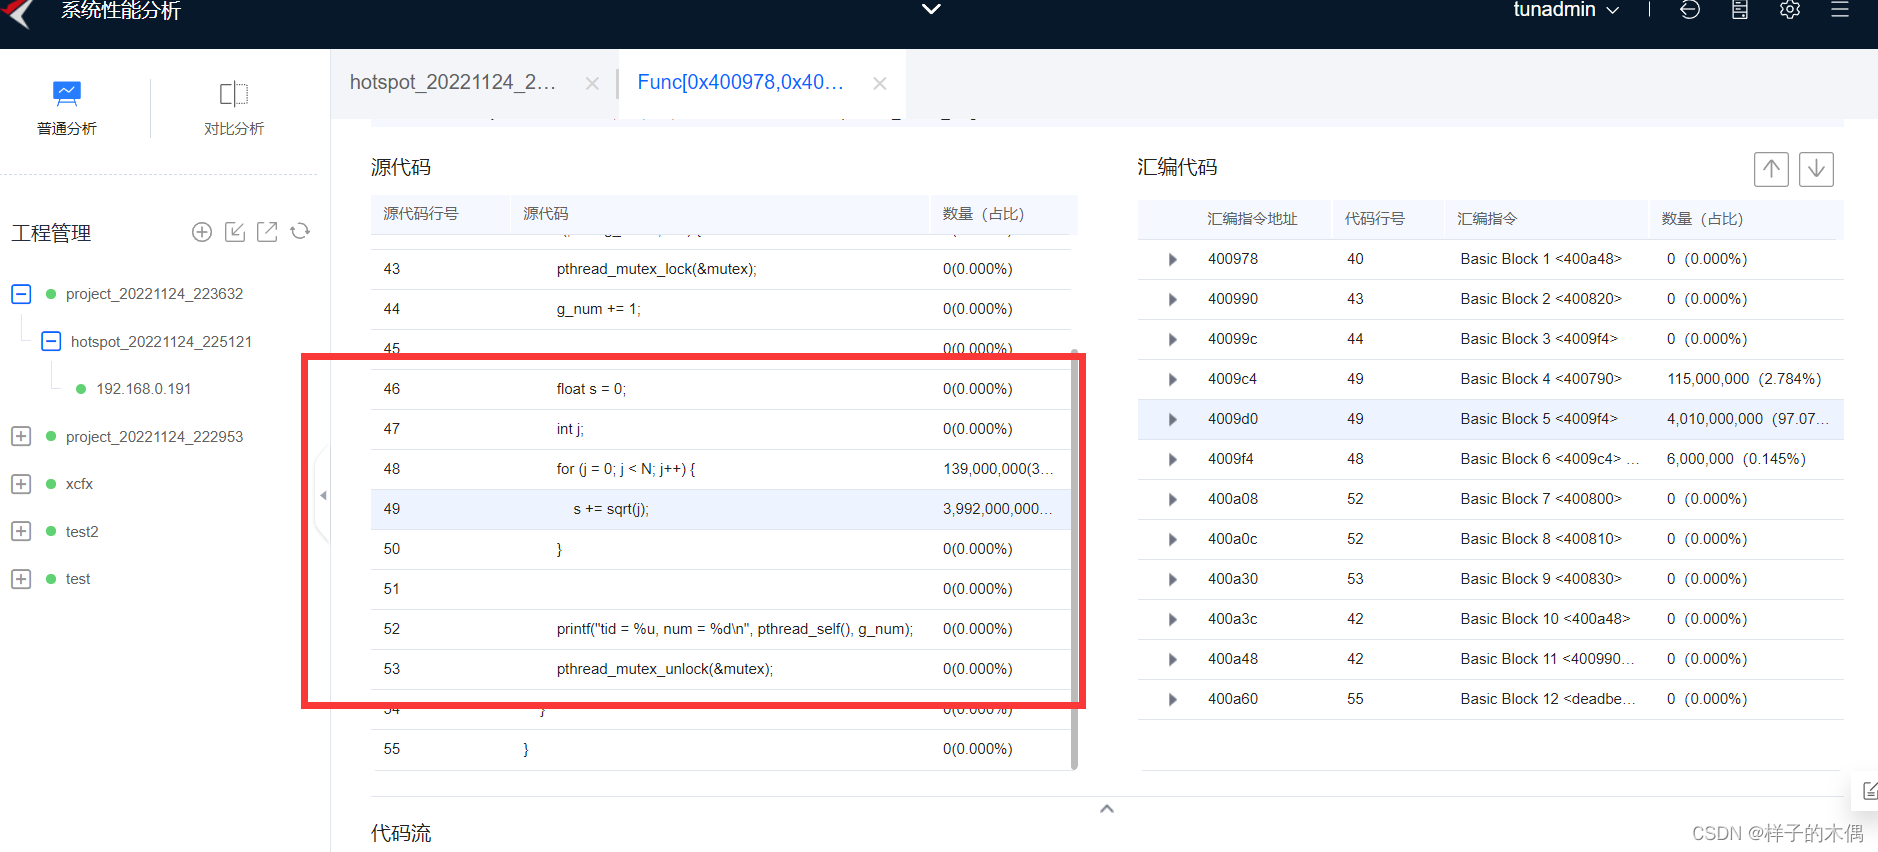Click the 代码行号 column header
The width and height of the screenshot is (1878, 852).
coord(1374,219)
